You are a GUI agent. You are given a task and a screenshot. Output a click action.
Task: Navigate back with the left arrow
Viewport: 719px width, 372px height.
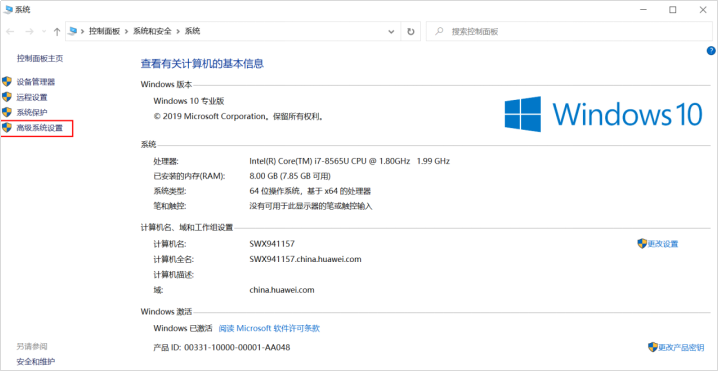coord(11,32)
